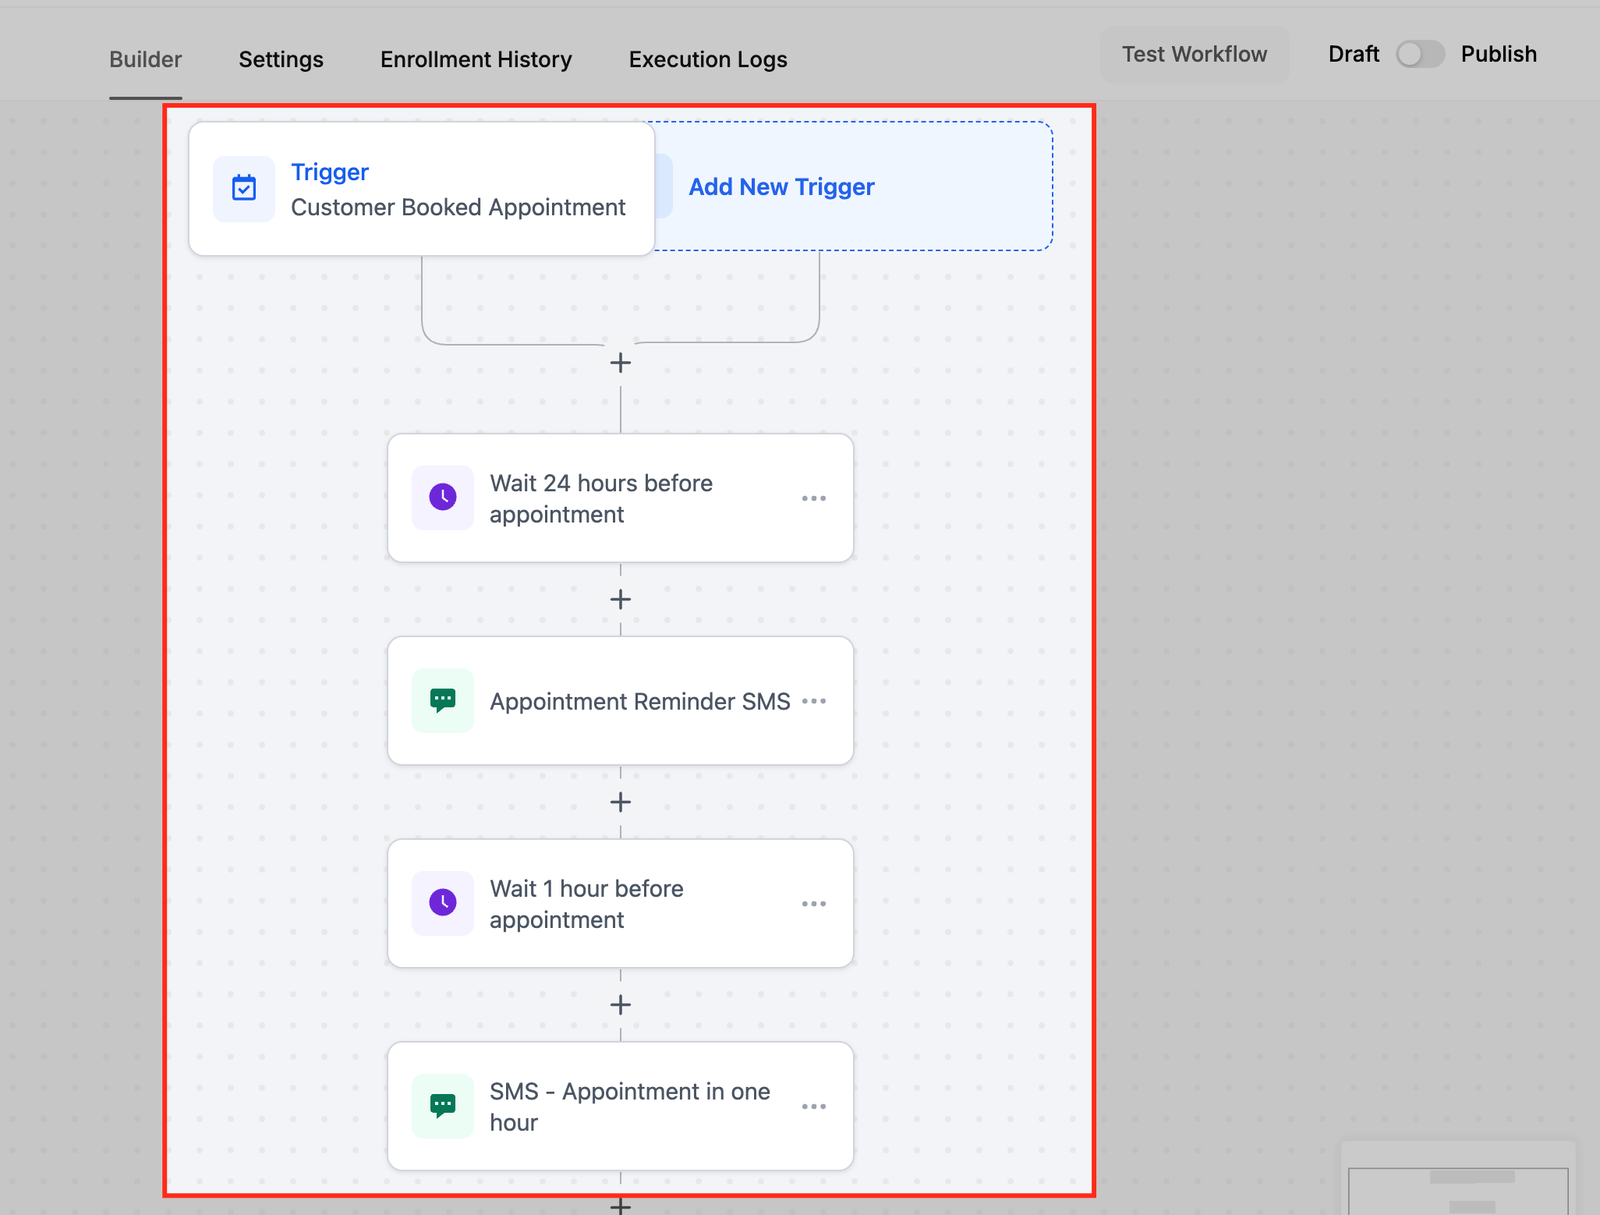Click SMS bubble icon on Appointment Reminder SMS

point(443,700)
